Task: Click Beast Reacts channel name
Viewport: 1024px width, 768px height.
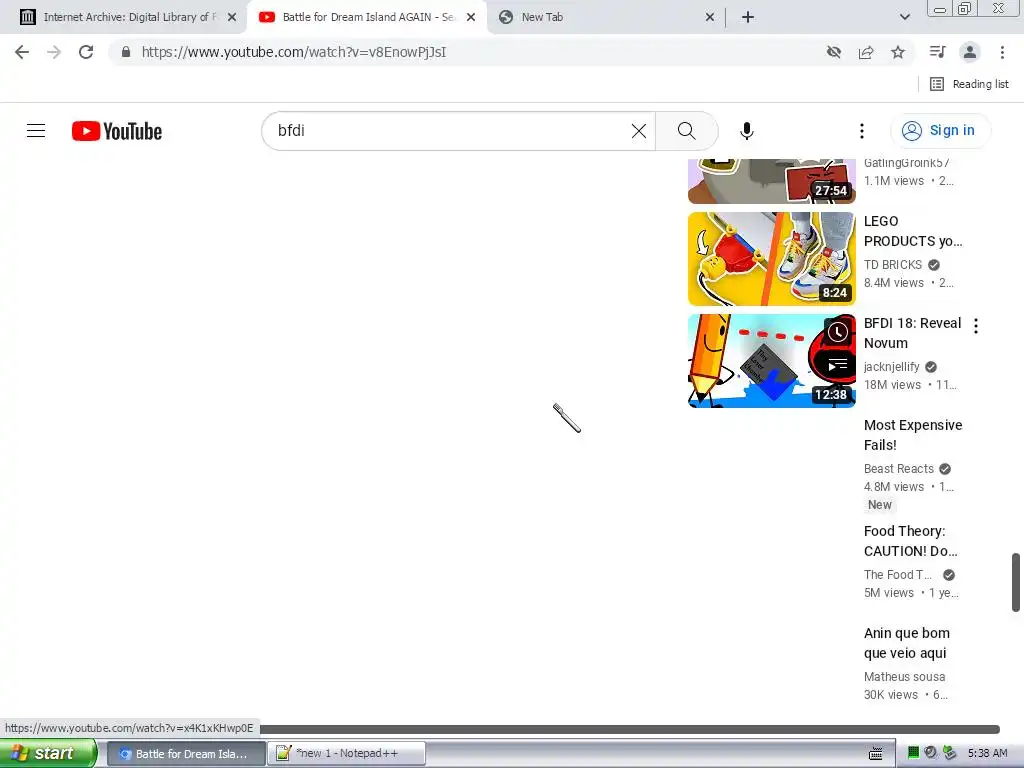Action: click(x=899, y=469)
